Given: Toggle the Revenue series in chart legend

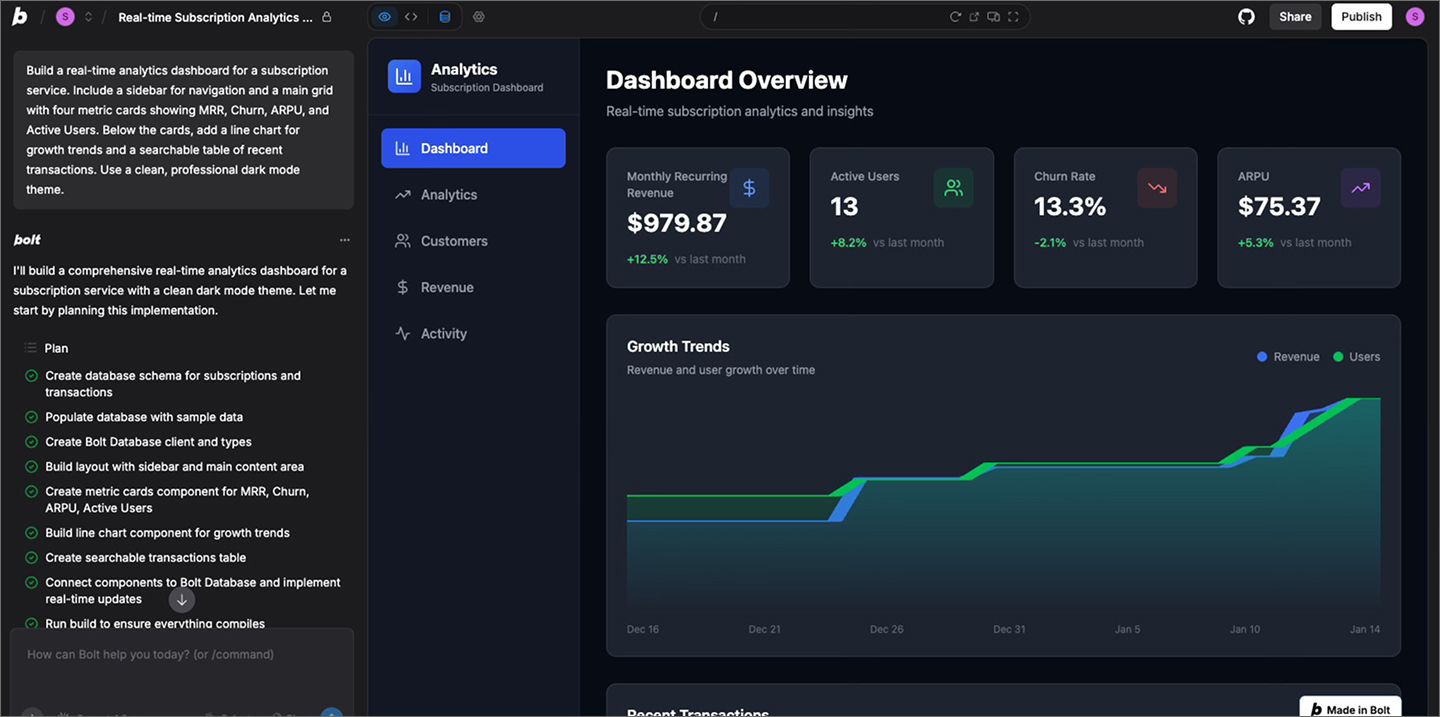Looking at the screenshot, I should coord(1288,356).
